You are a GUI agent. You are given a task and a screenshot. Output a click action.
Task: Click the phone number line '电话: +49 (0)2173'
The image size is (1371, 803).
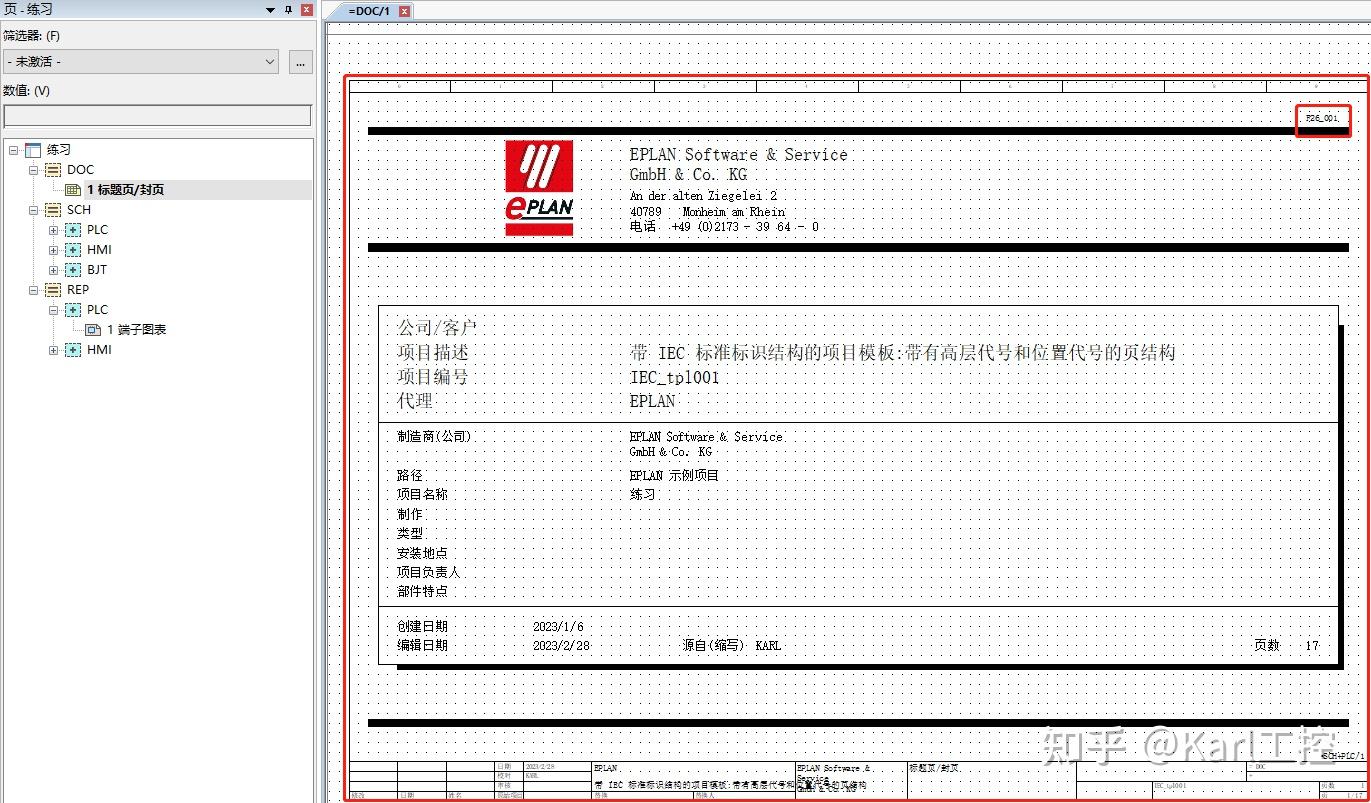click(724, 227)
